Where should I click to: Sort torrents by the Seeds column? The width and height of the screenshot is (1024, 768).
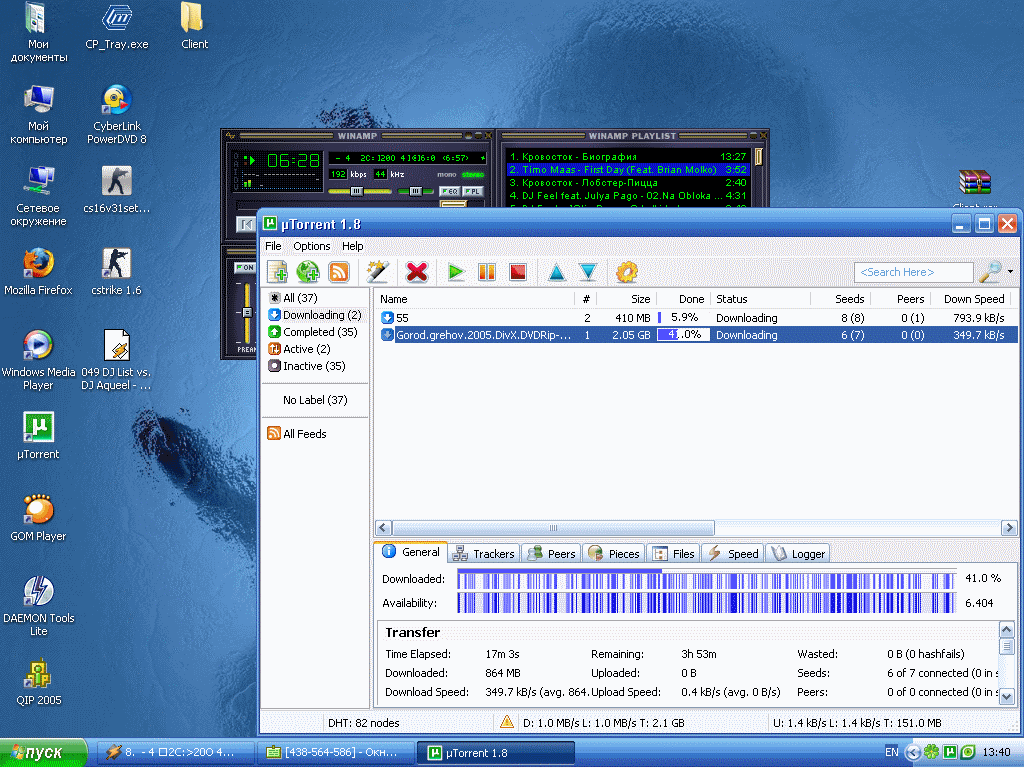(839, 299)
